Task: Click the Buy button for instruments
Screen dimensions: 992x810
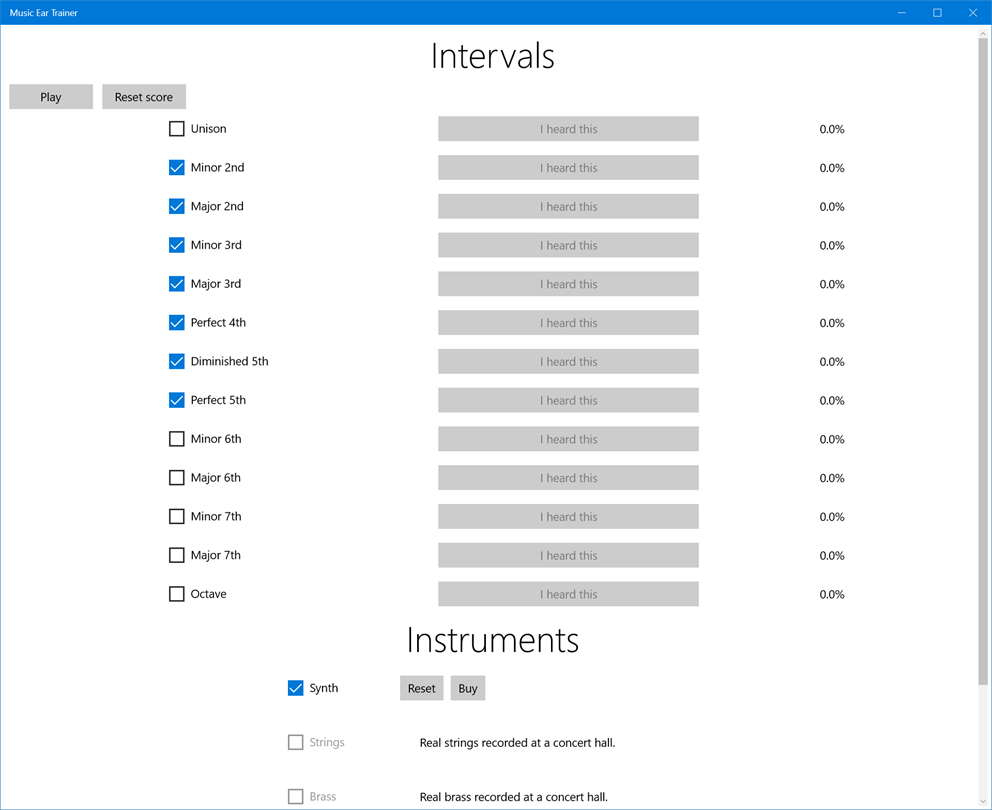Action: (468, 688)
